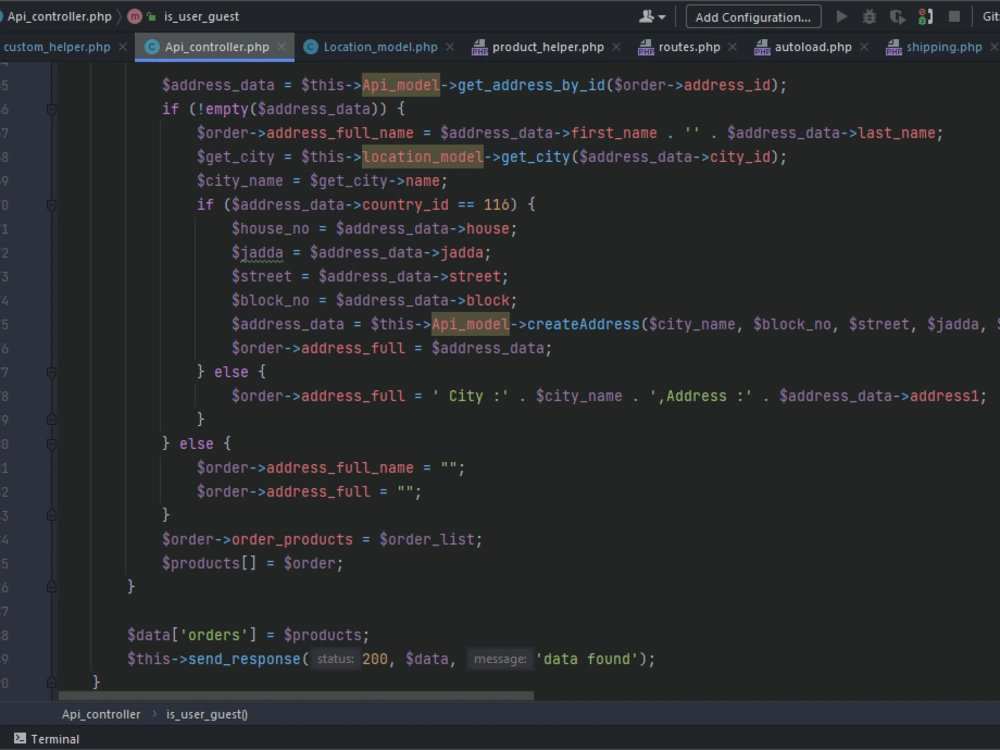Click highlighted location_model in get_city line

(422, 157)
